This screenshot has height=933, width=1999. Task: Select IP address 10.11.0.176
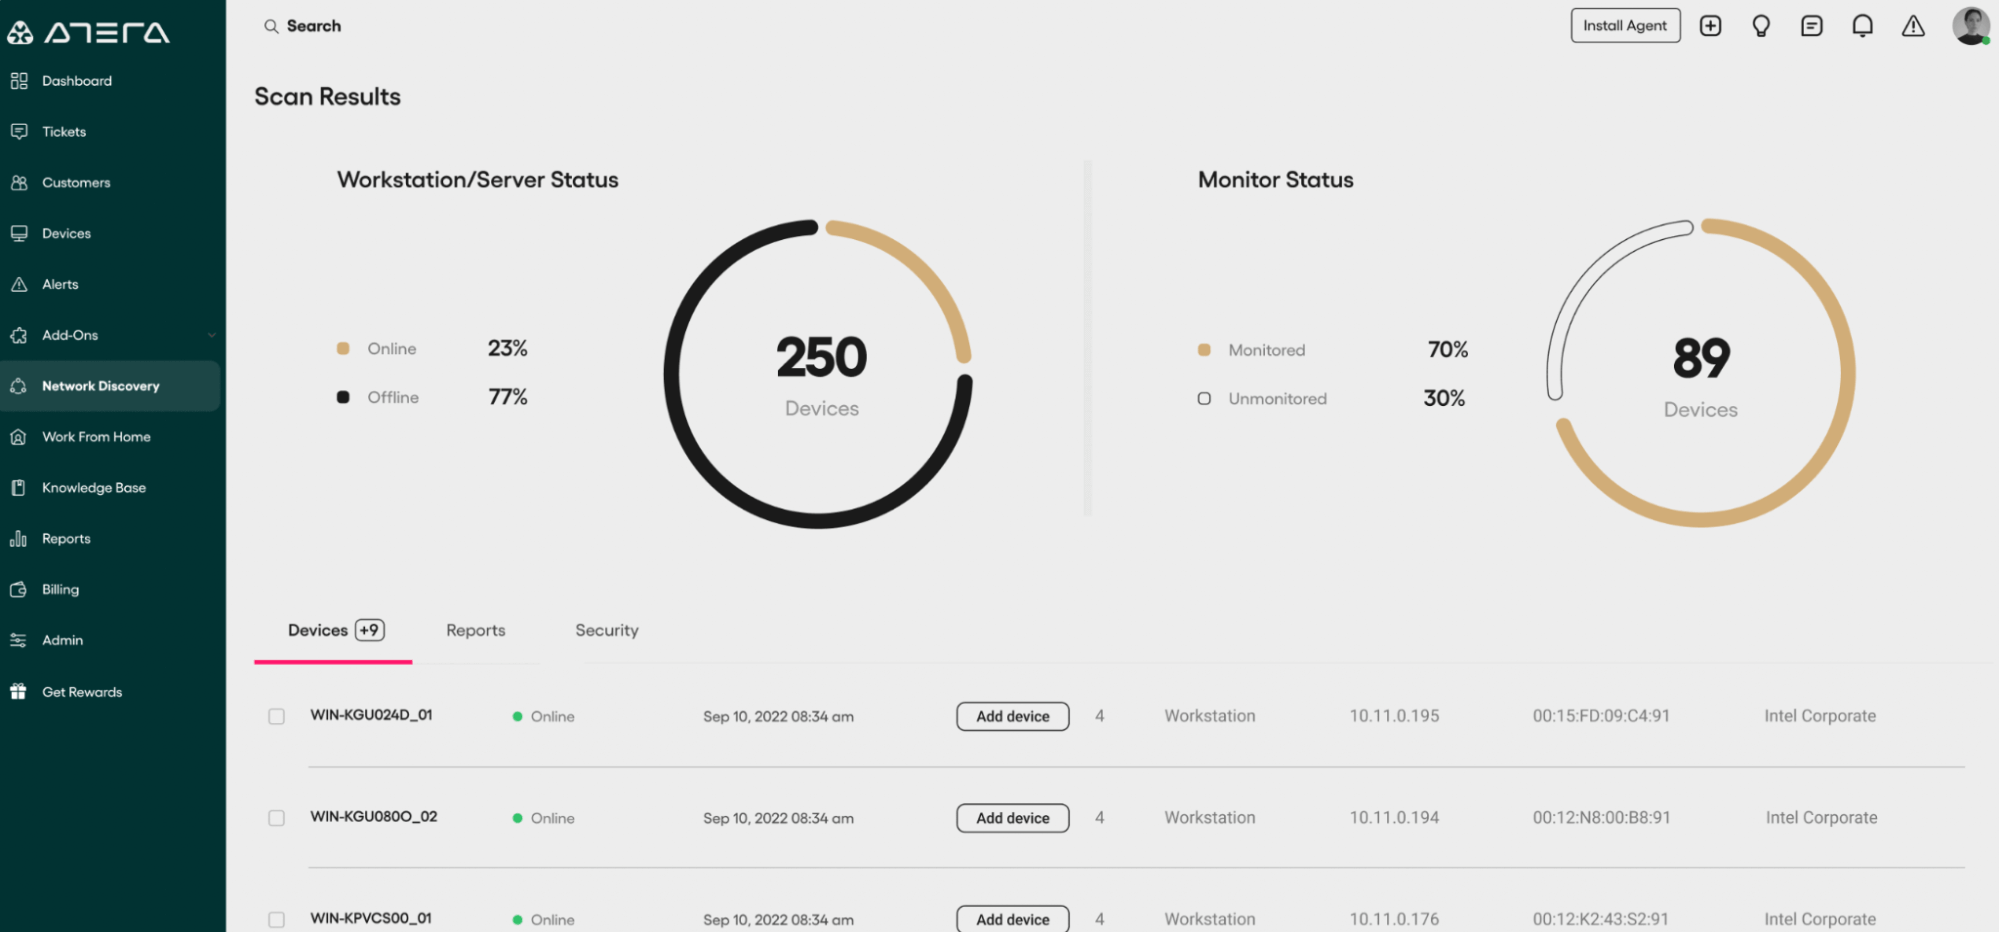pos(1394,920)
